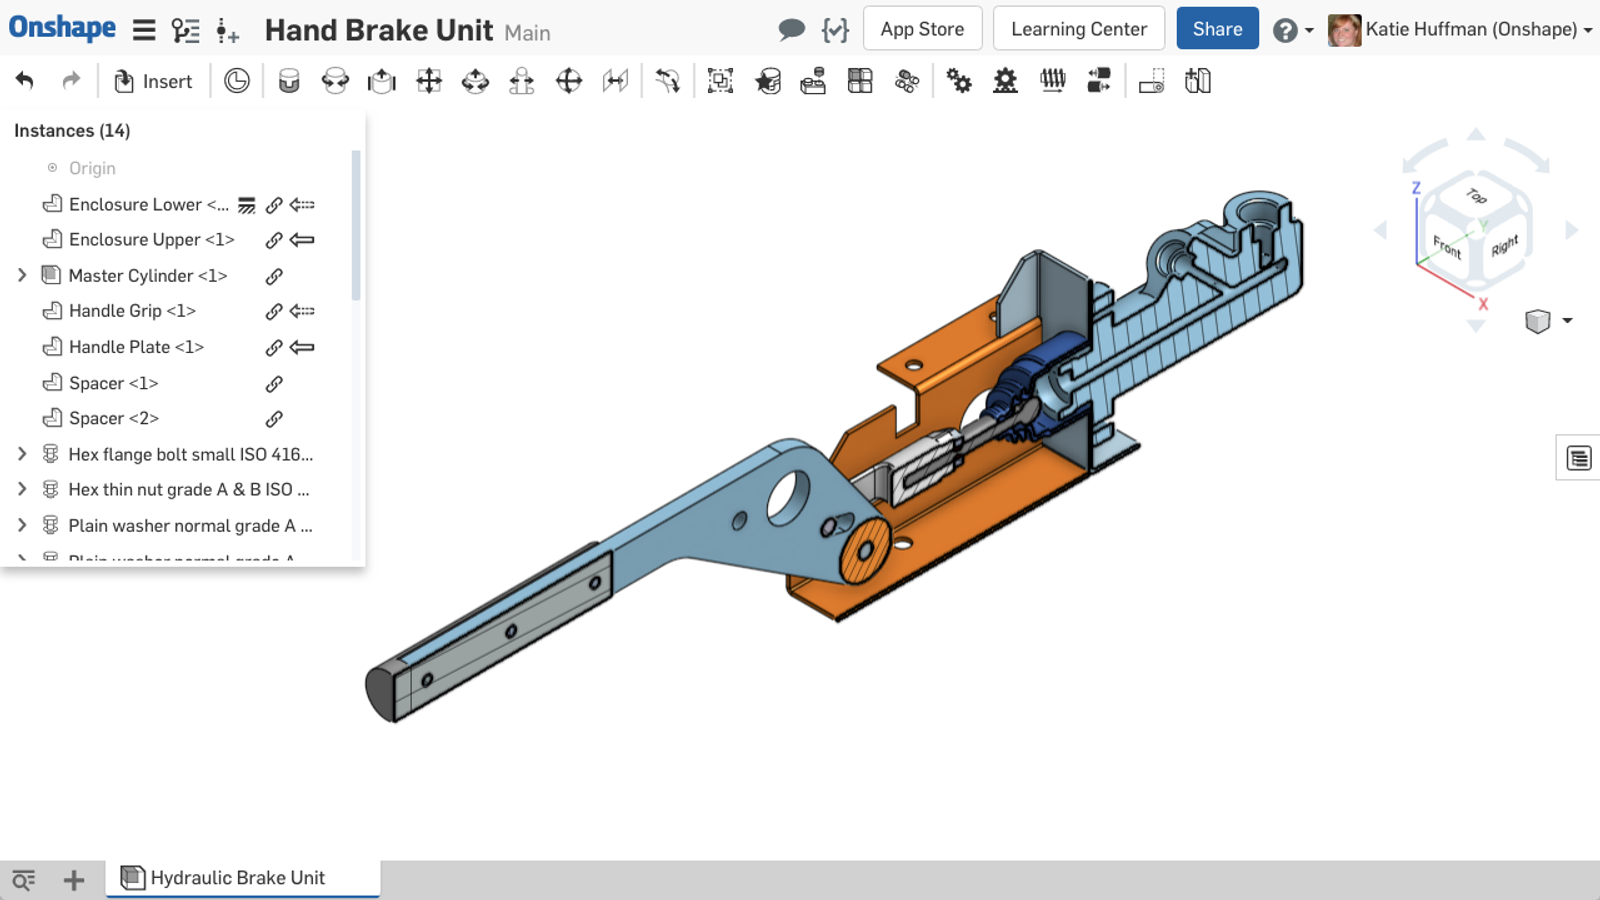Choose the Rack and pinion relation tool
Viewport: 1600px width, 900px height.
[1005, 81]
